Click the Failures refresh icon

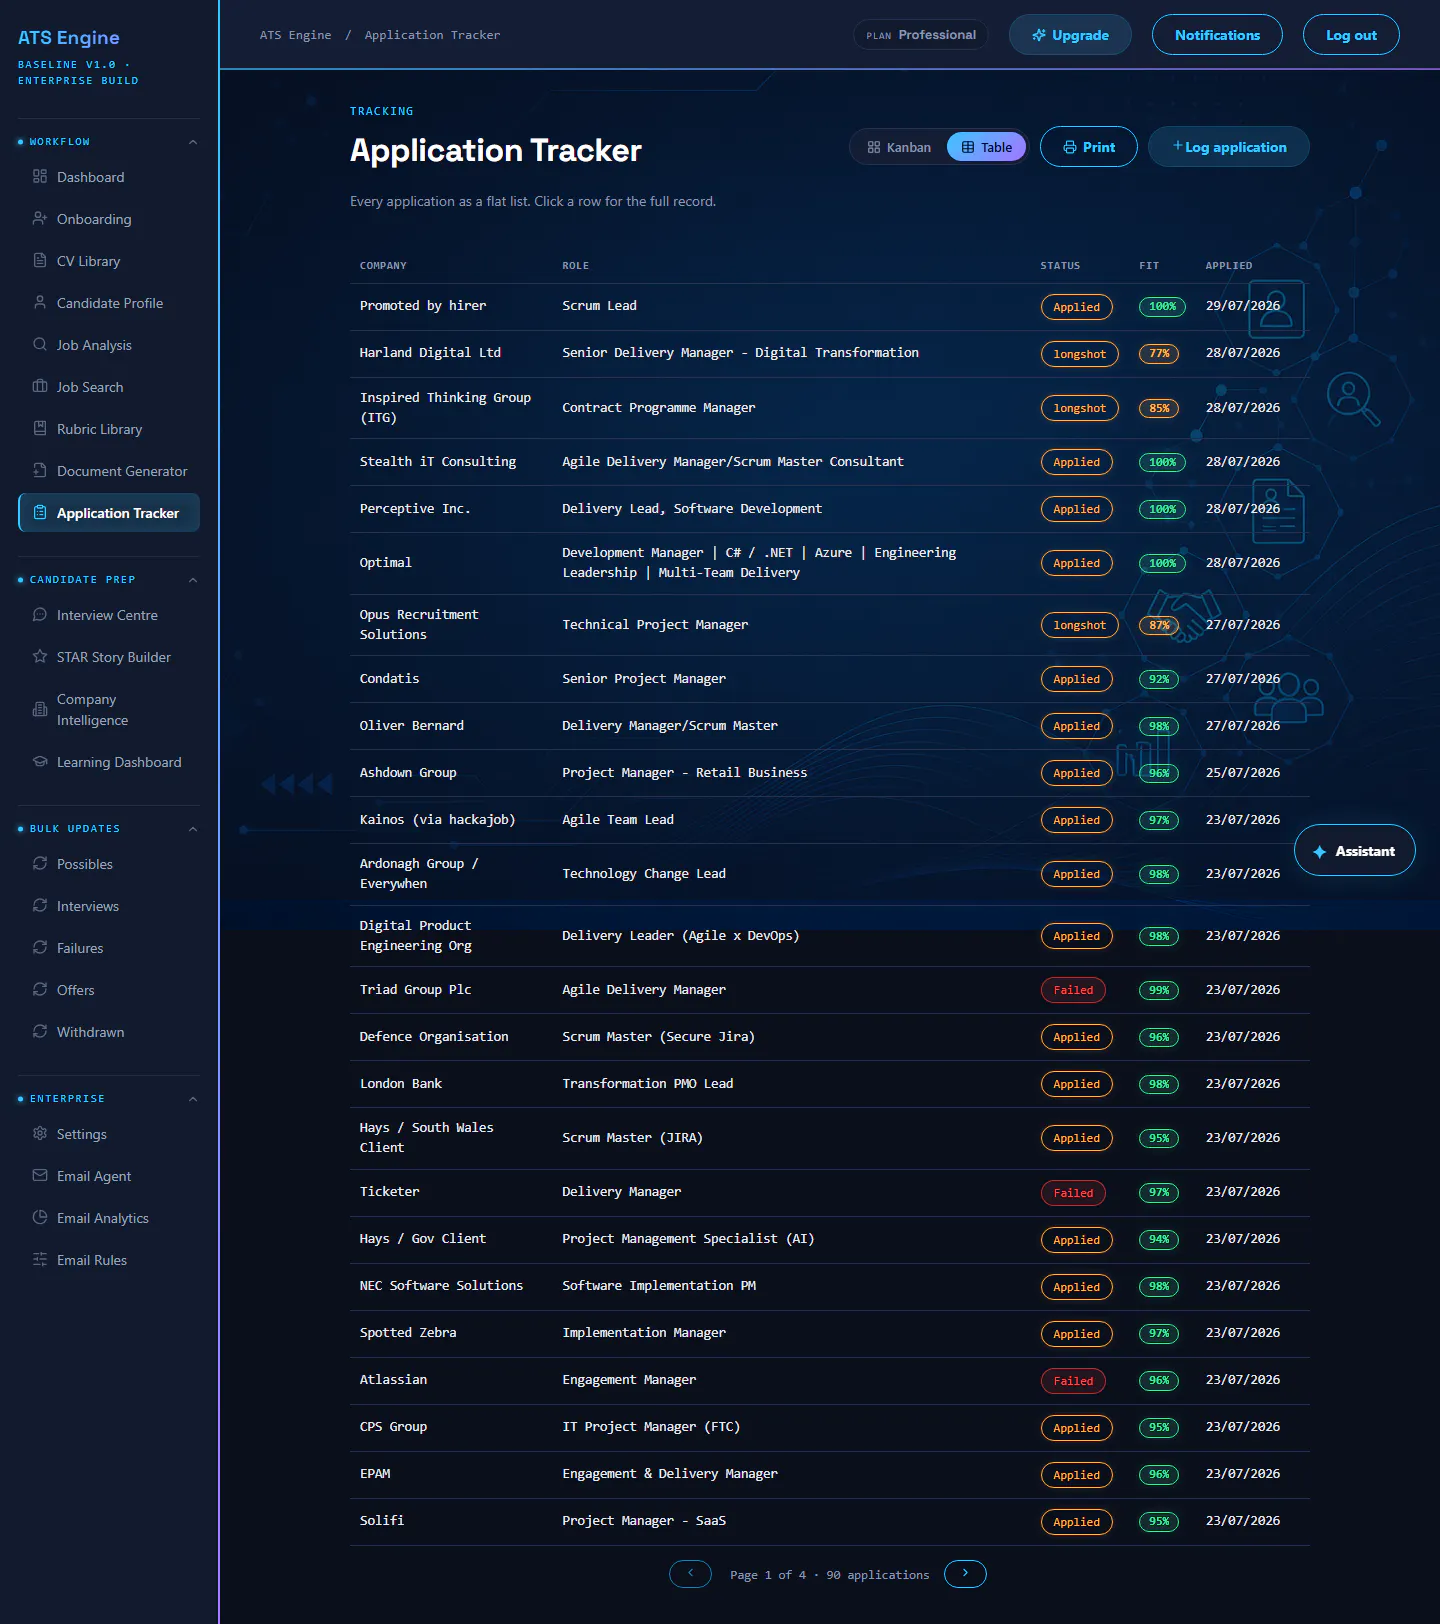click(x=40, y=948)
